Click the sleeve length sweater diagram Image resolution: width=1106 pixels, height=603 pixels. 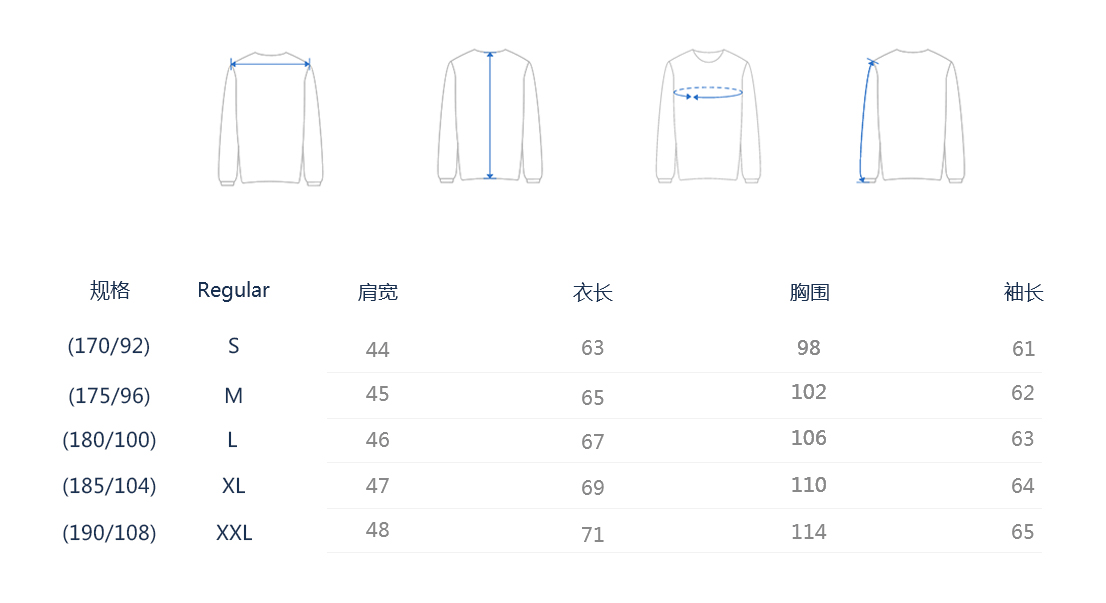pyautogui.click(x=910, y=117)
